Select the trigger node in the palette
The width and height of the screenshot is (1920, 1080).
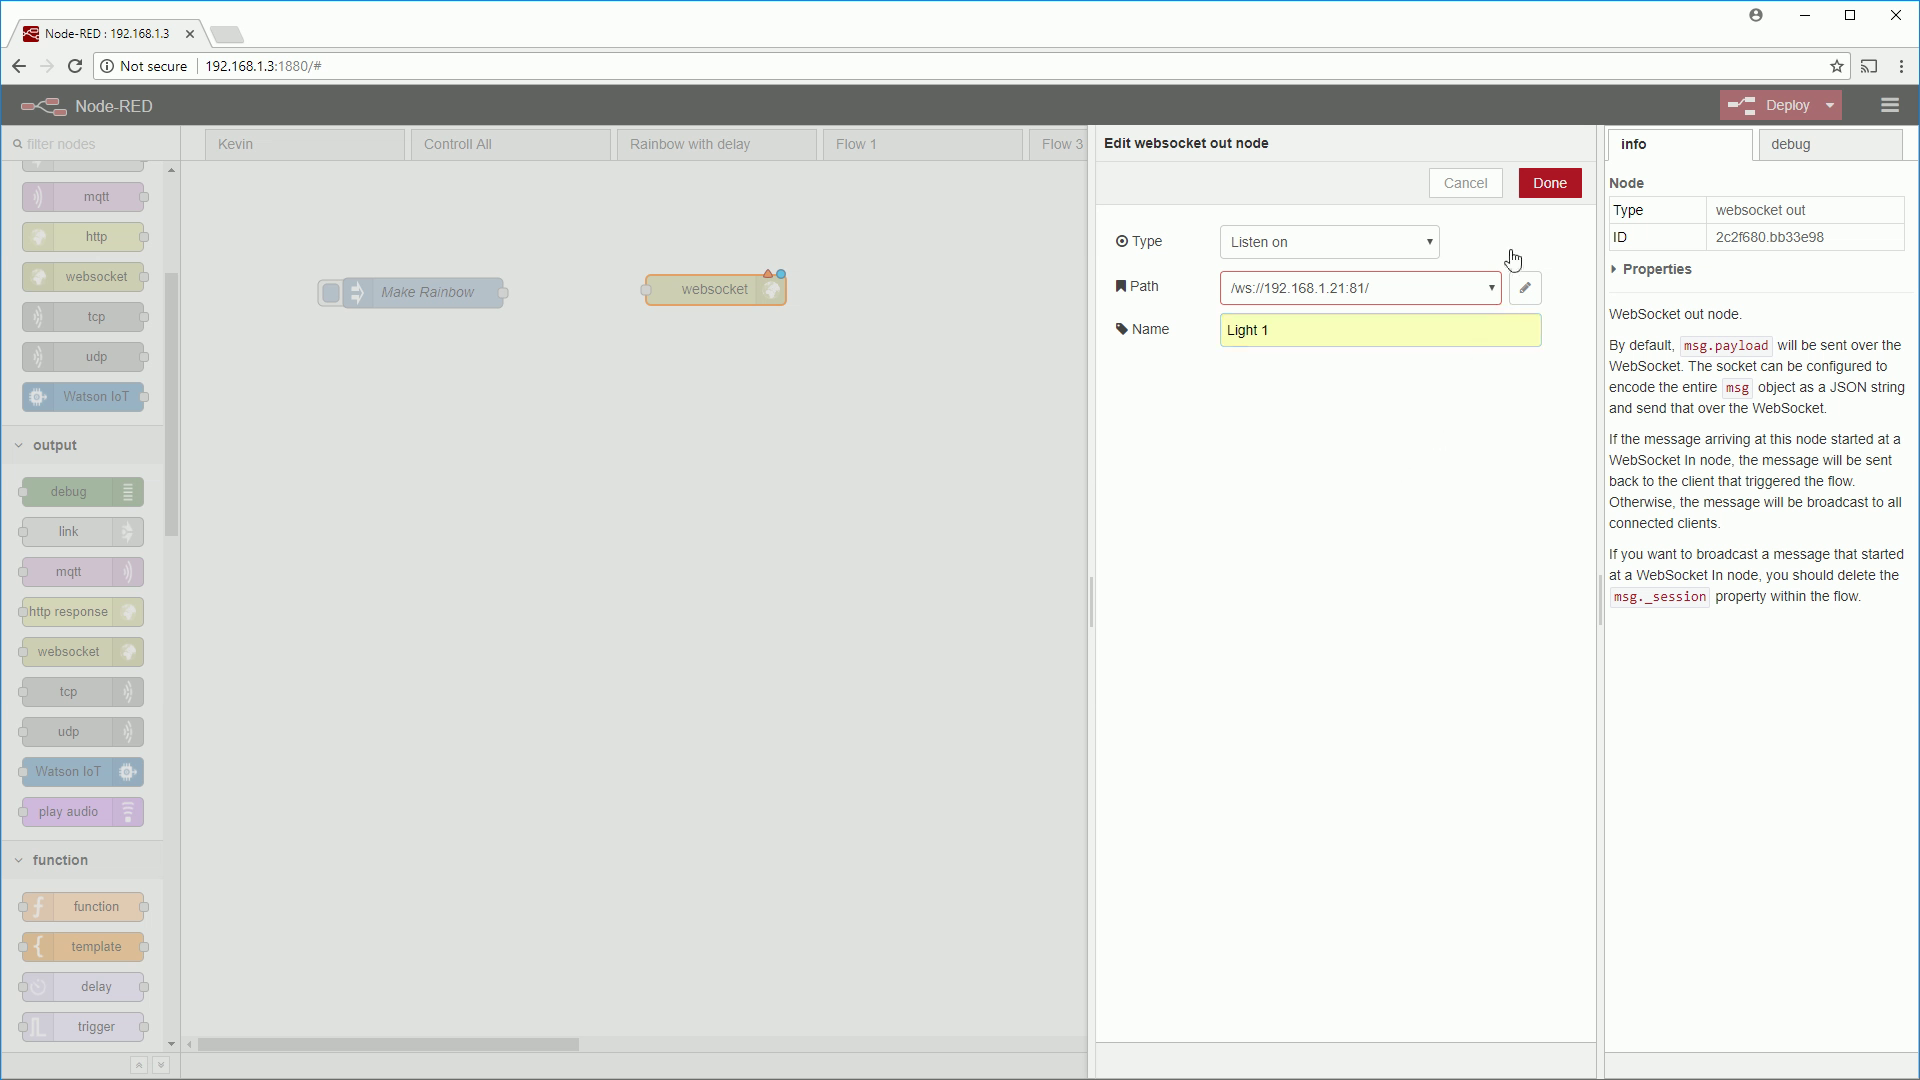(x=84, y=1027)
